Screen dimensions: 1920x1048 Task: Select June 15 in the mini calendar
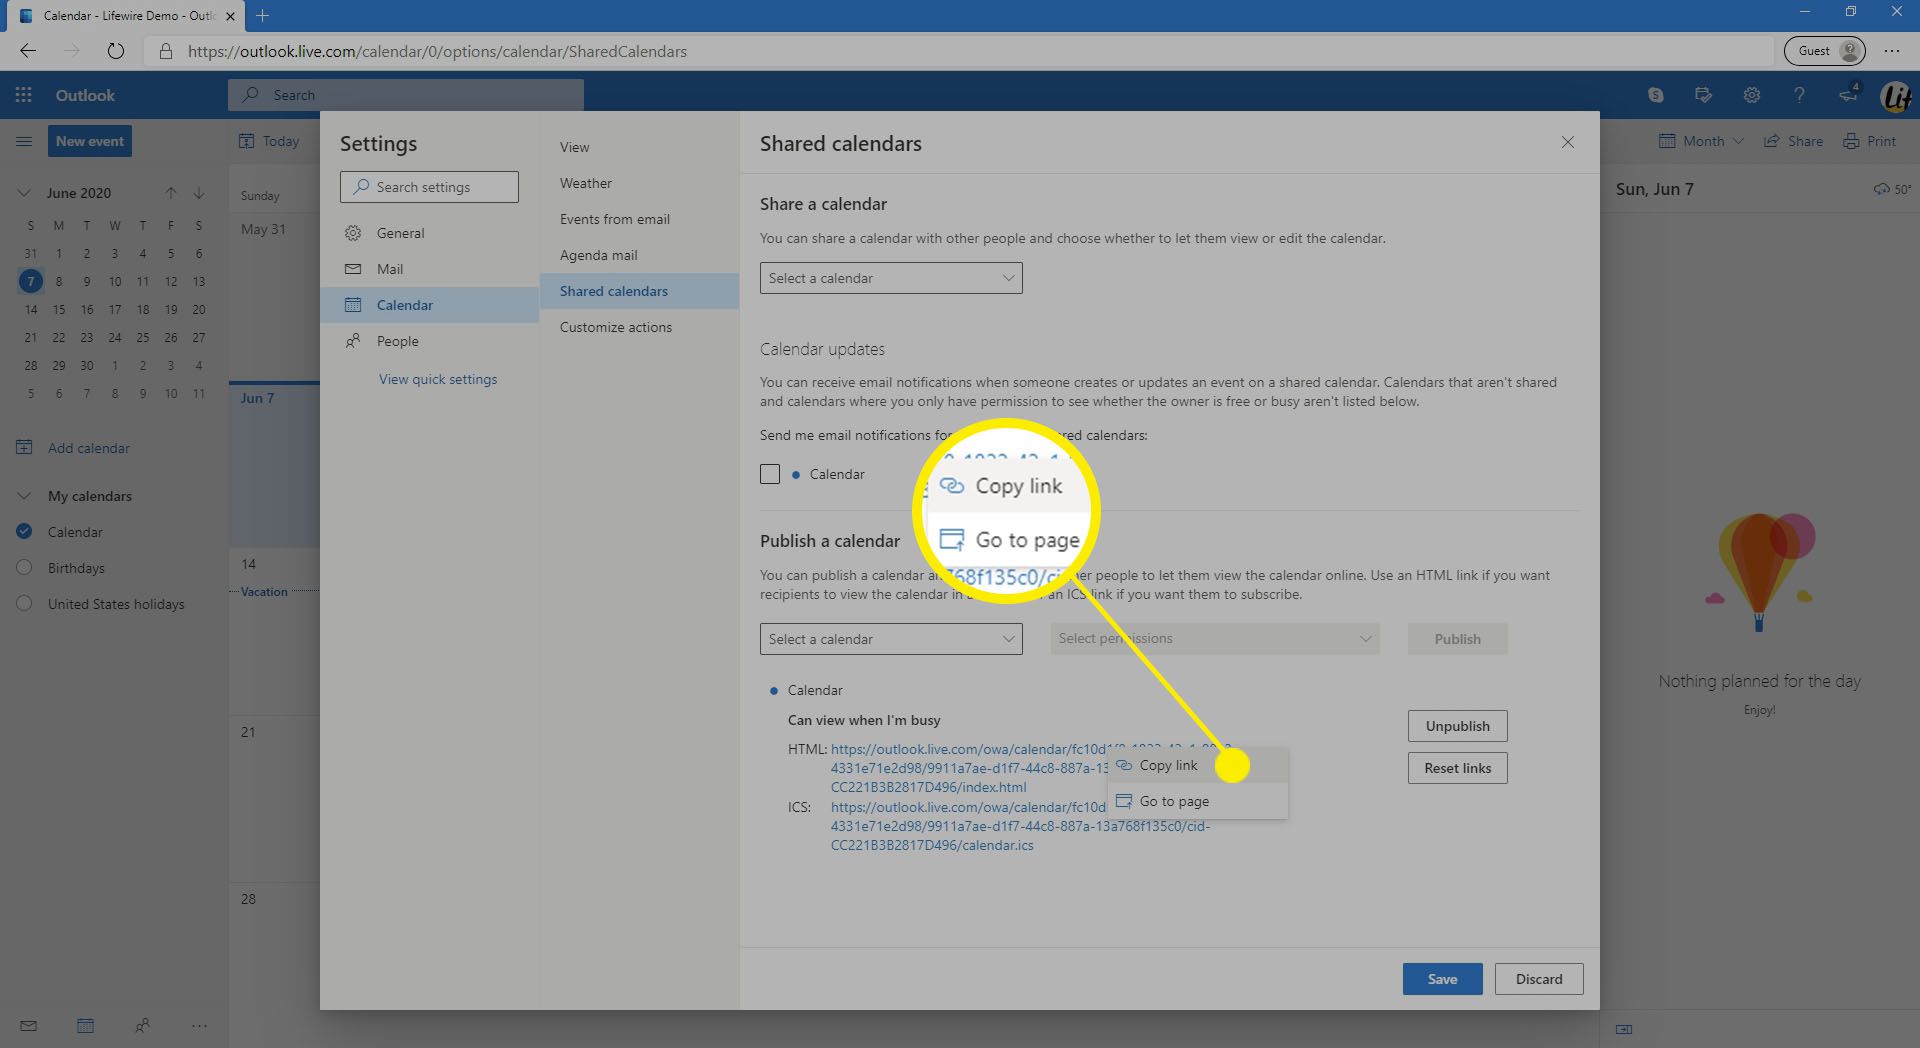(x=59, y=309)
